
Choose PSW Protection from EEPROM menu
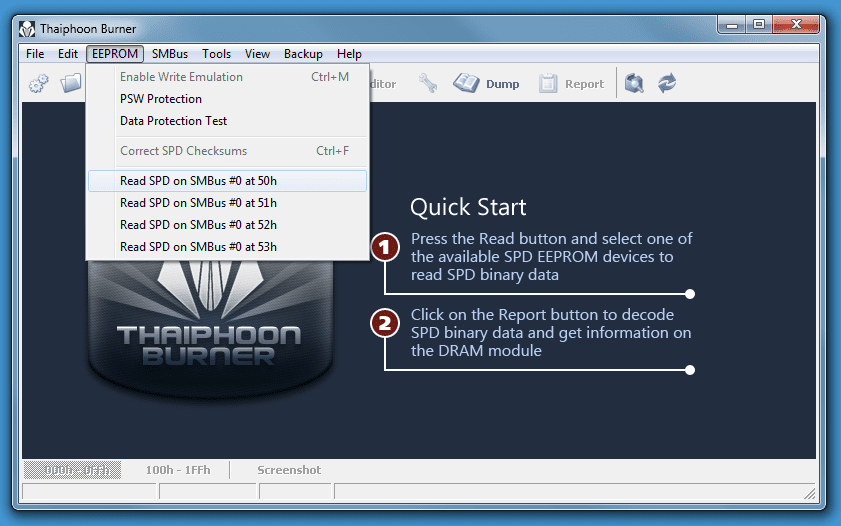coord(227,99)
